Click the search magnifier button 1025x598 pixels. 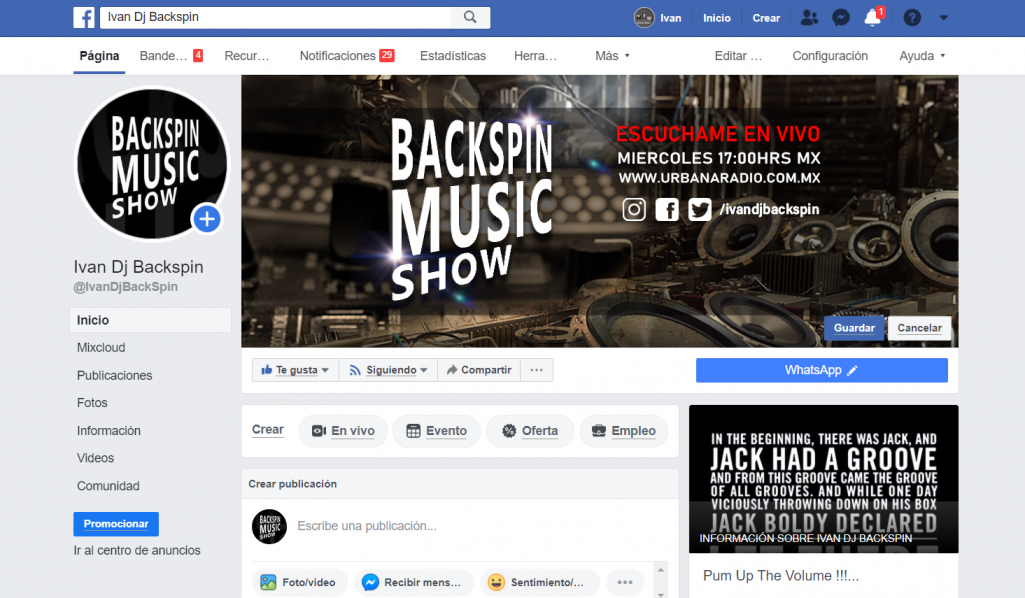click(470, 17)
